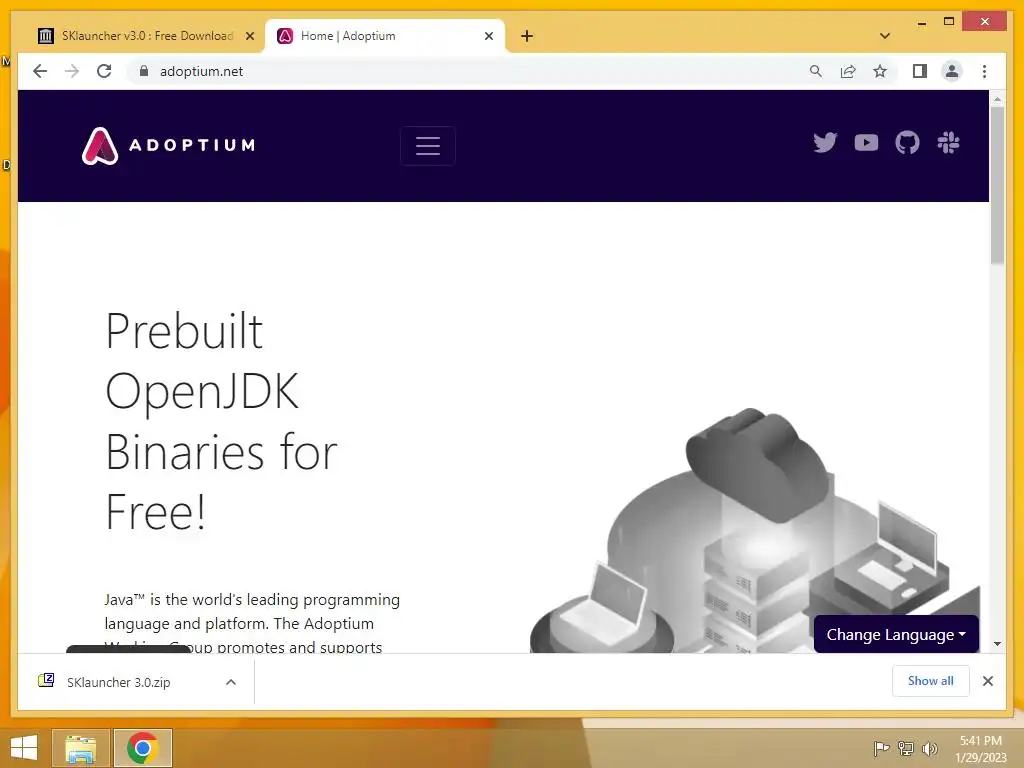Screen dimensions: 1024x768
Task: Toggle the browser side panel
Action: tap(920, 71)
